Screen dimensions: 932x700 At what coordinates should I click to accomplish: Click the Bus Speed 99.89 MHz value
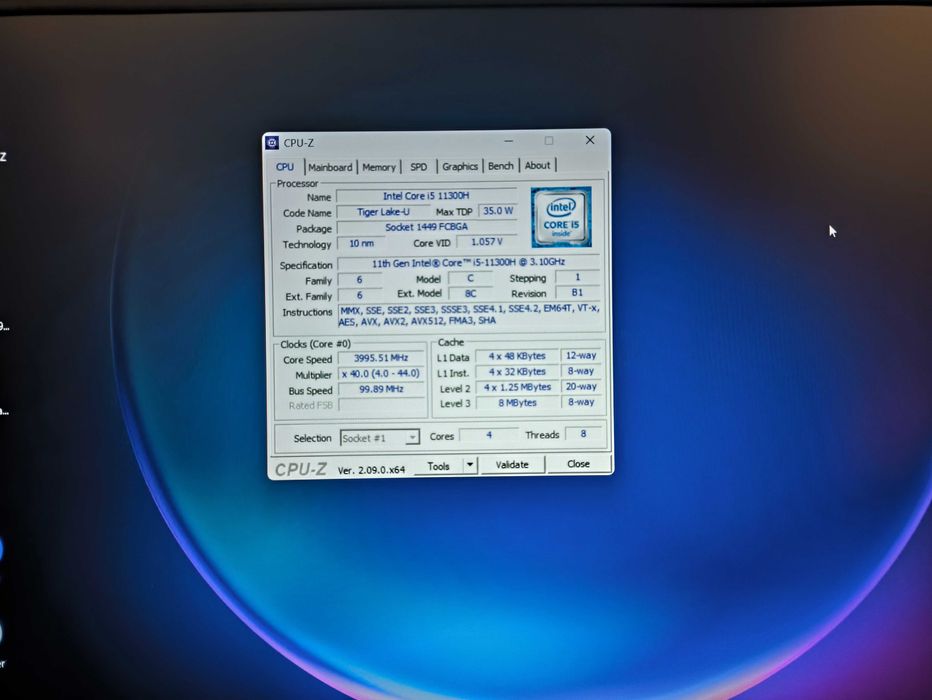pyautogui.click(x=381, y=389)
